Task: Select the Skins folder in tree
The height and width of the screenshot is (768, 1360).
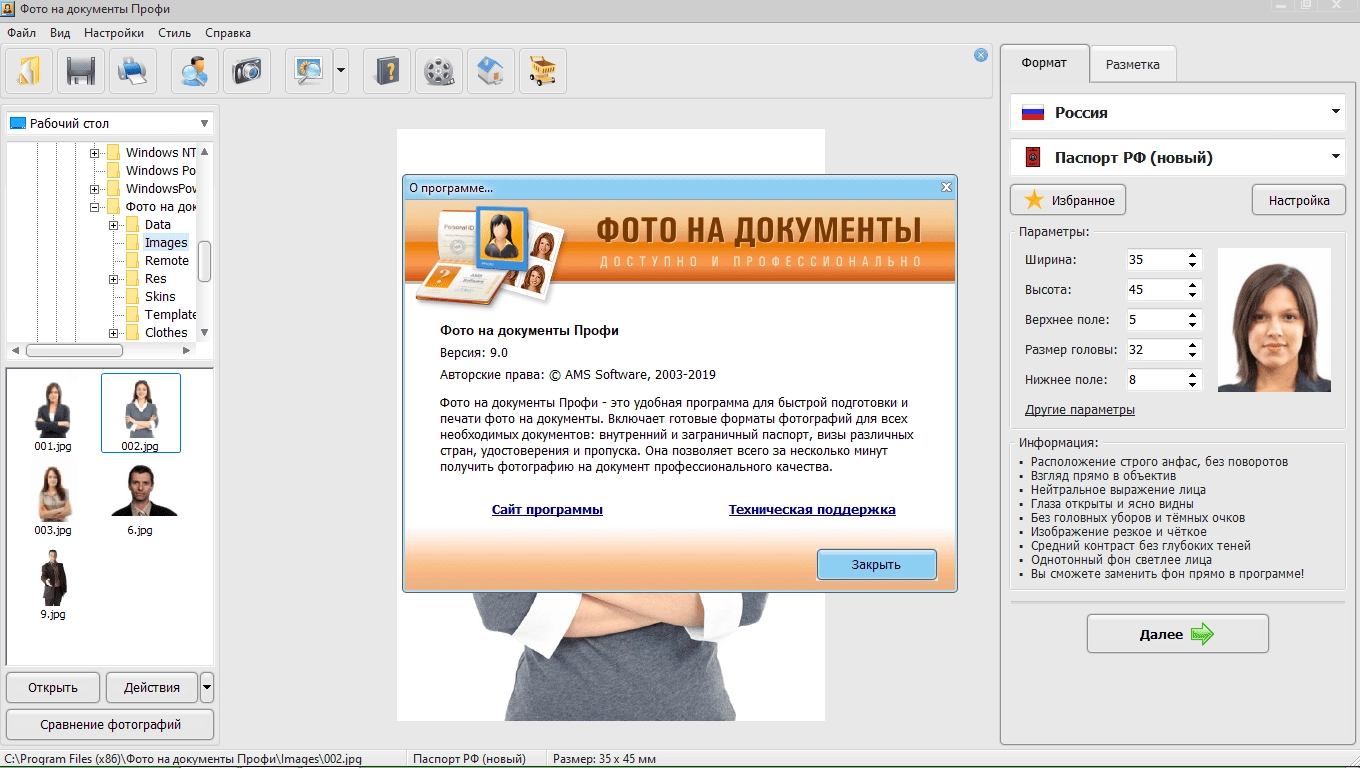Action: 160,297
